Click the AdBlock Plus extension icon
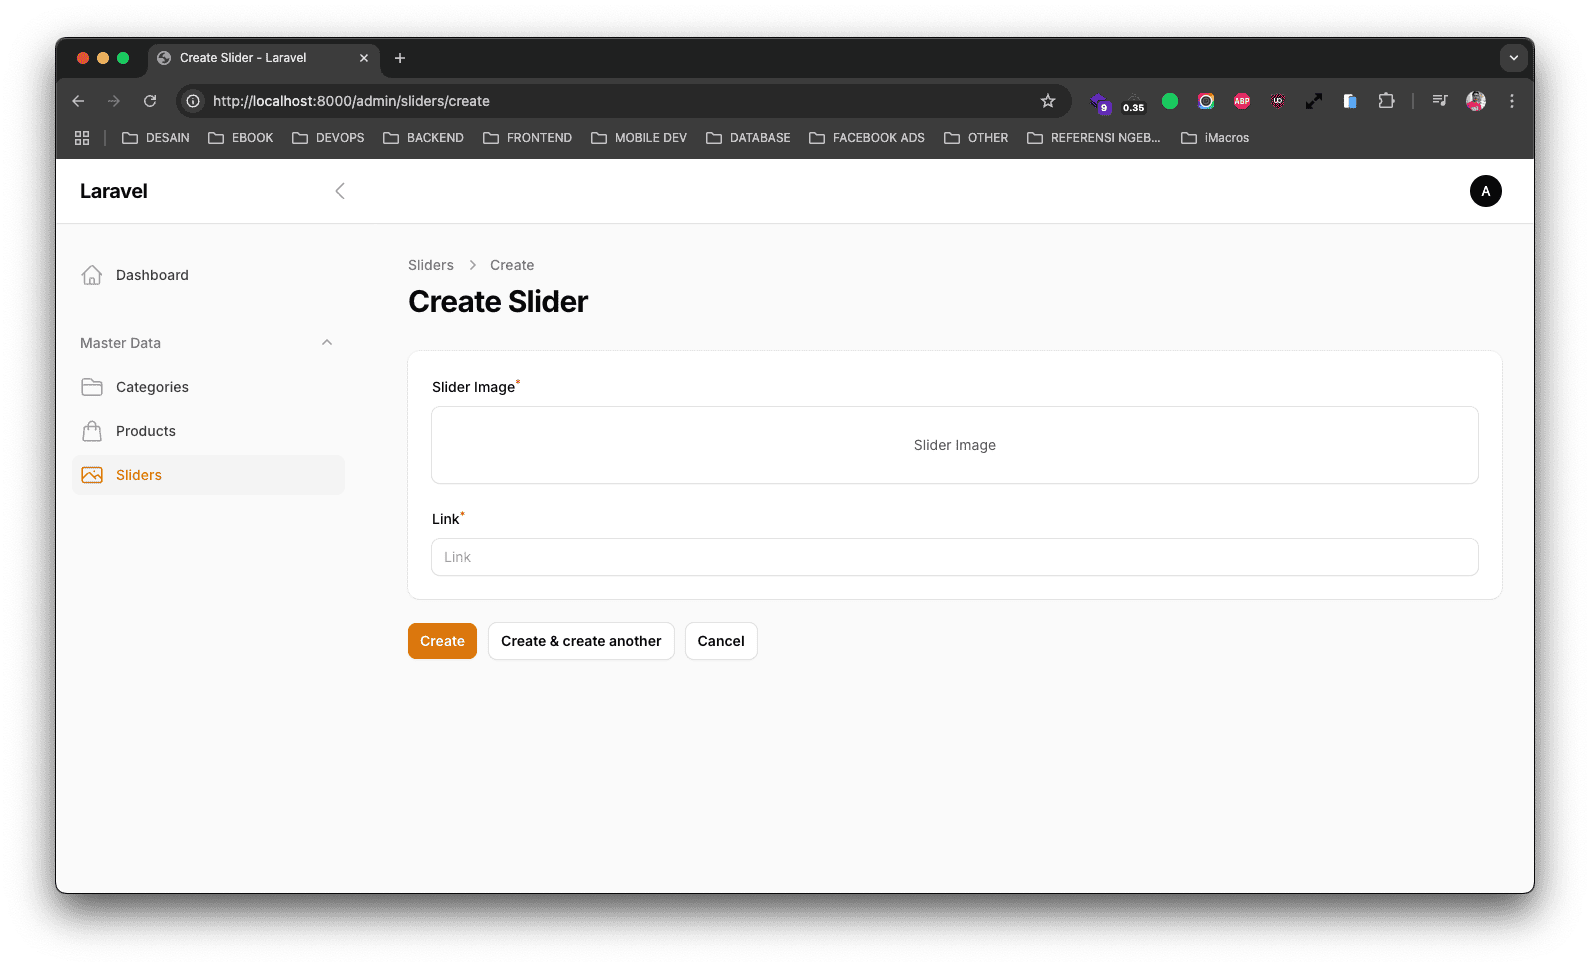This screenshot has height=967, width=1590. [1242, 101]
